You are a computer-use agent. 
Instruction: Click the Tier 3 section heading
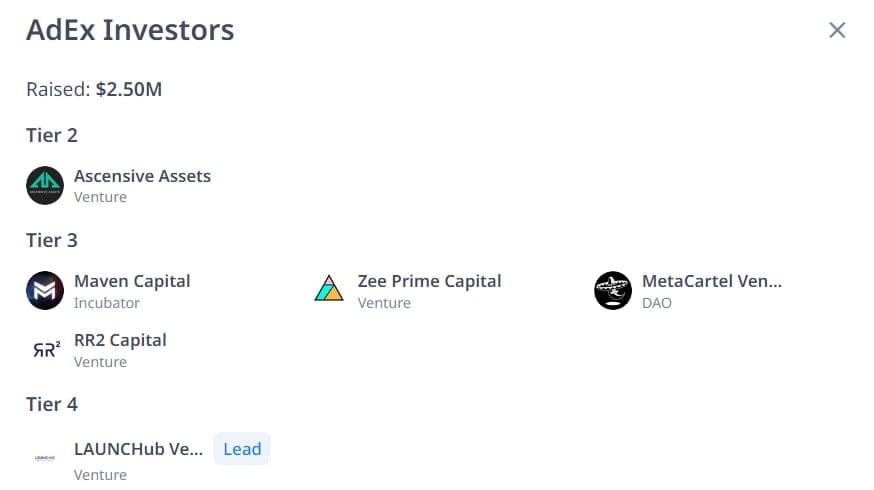(x=52, y=240)
